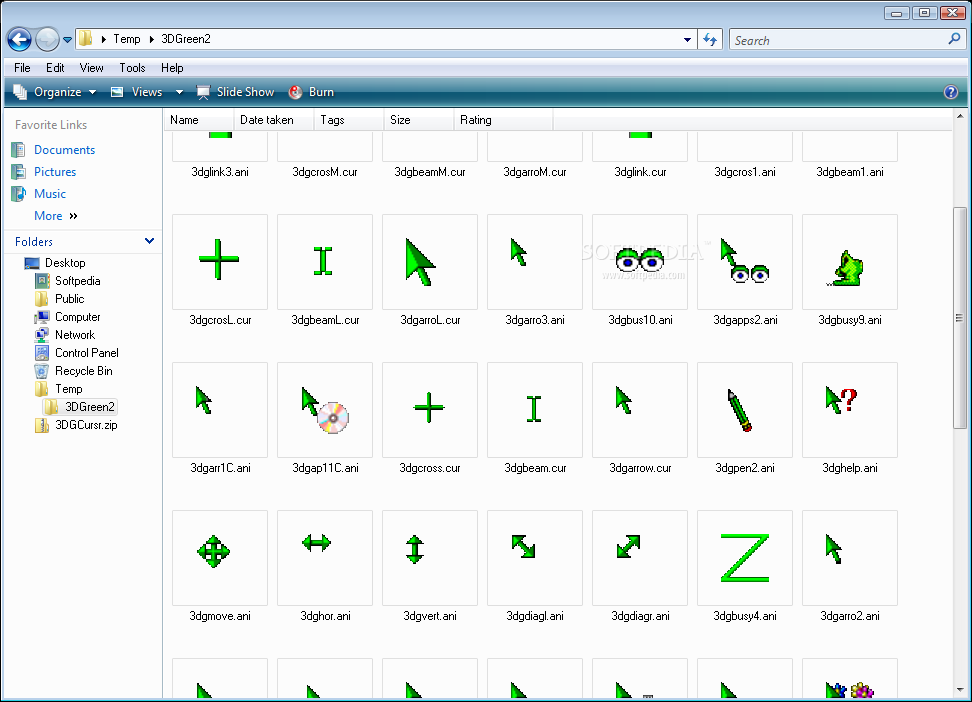
Task: Open the Edit menu
Action: click(x=55, y=68)
